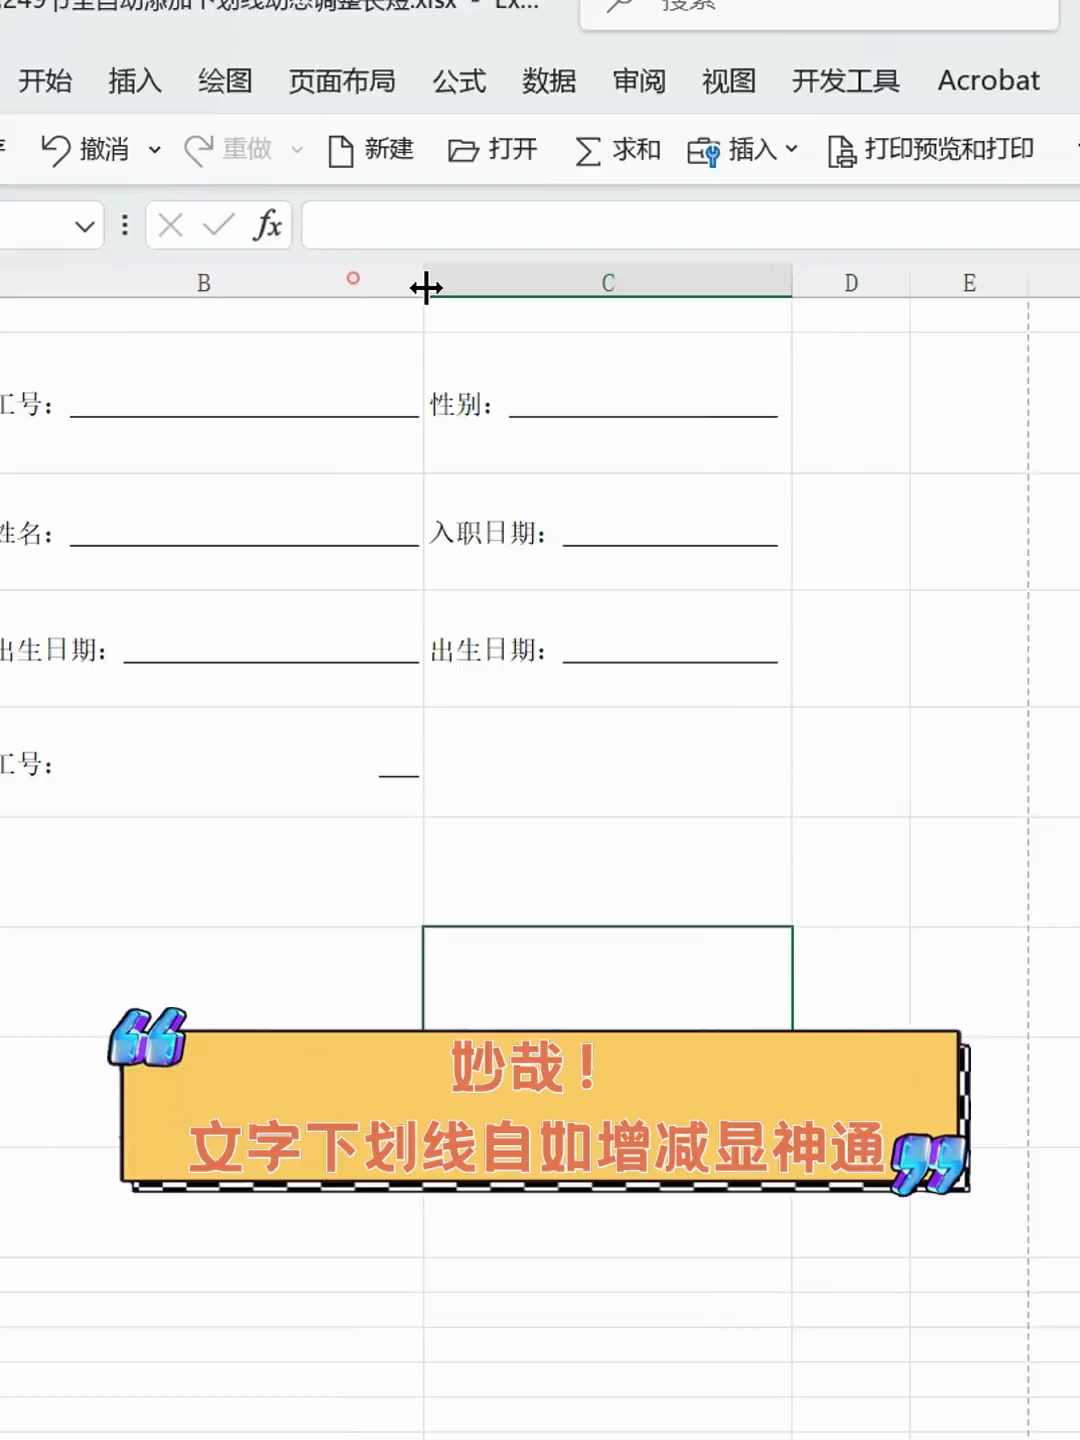1080x1440 pixels.
Task: Open 打印预览和打印 (Print Preview and Print)
Action: click(x=930, y=150)
